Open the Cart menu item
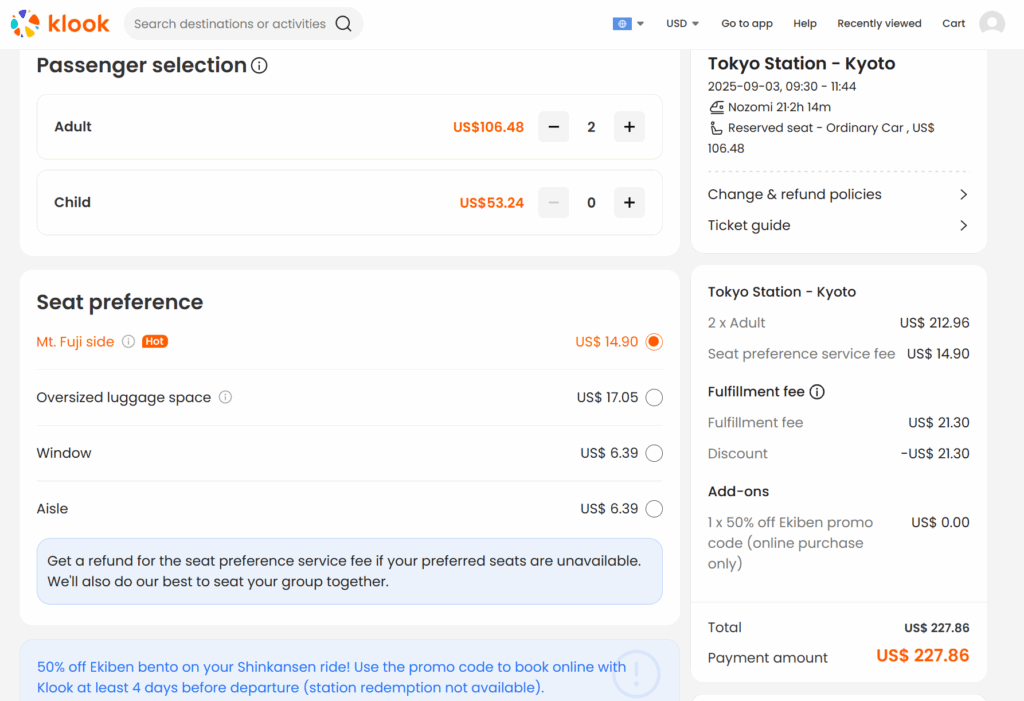The width and height of the screenshot is (1024, 701). (953, 24)
